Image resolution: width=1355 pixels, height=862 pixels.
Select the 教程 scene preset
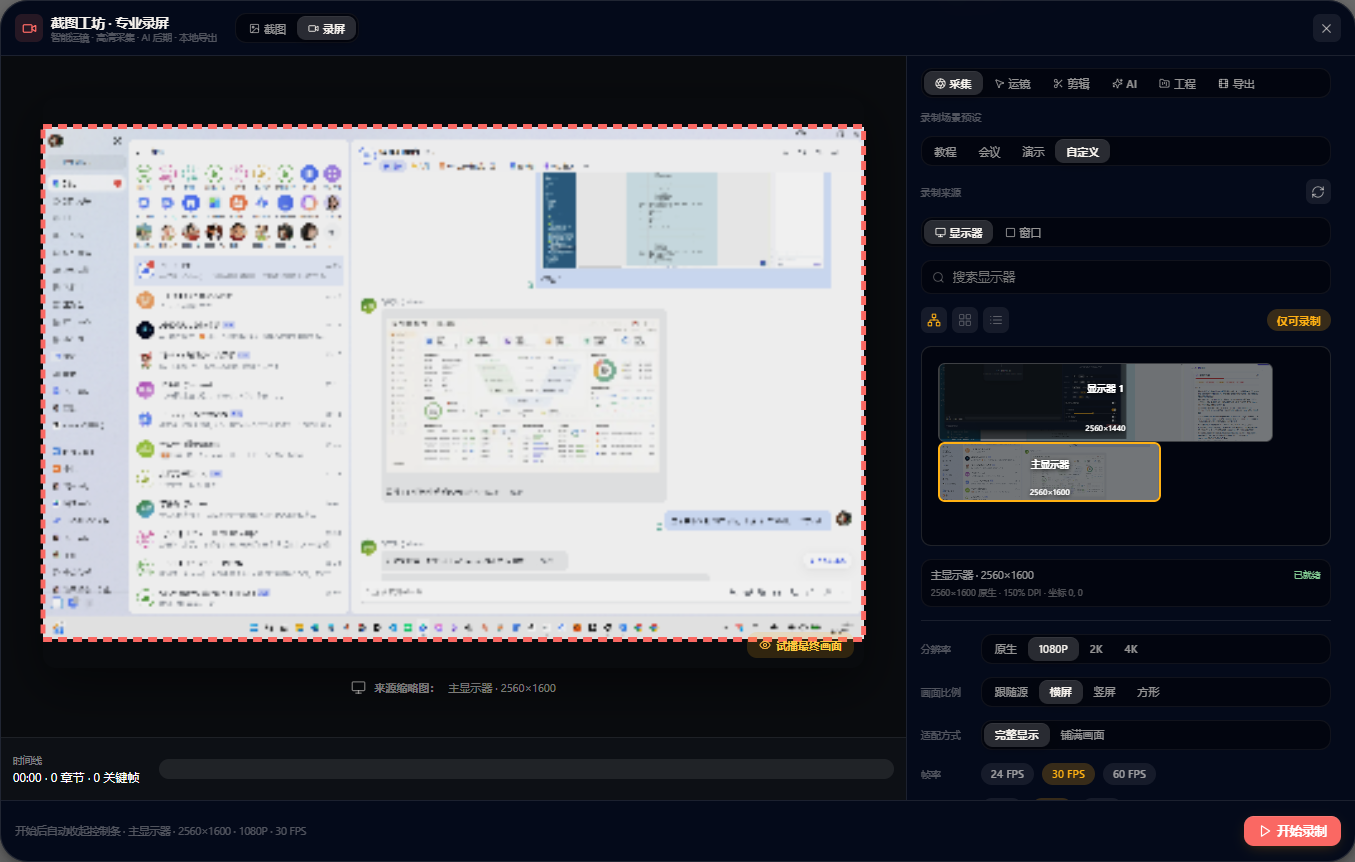point(945,152)
